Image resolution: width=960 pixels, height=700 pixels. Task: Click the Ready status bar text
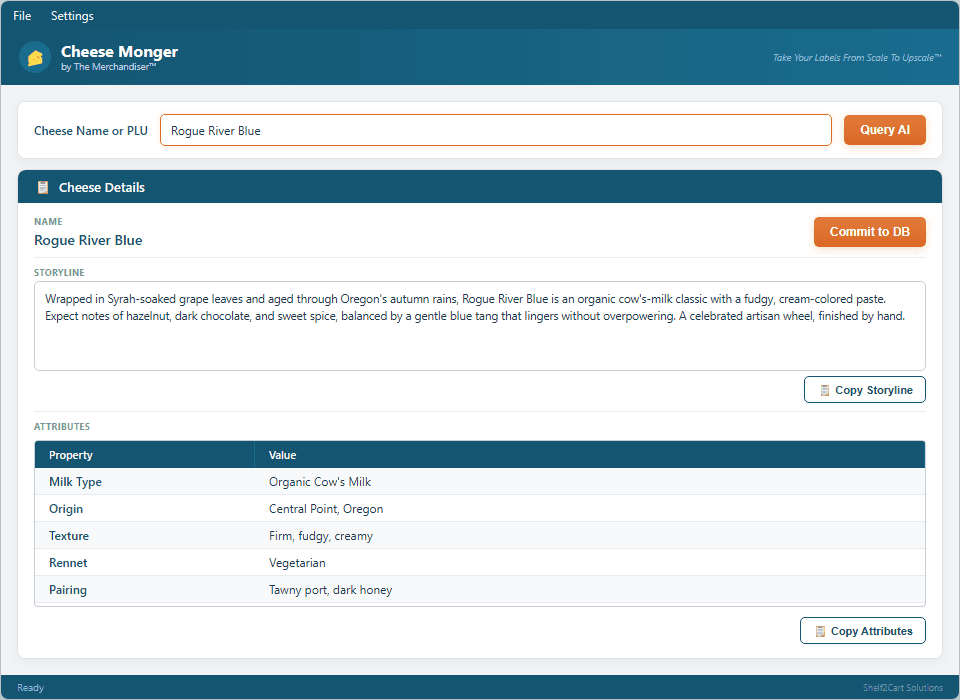(x=31, y=688)
